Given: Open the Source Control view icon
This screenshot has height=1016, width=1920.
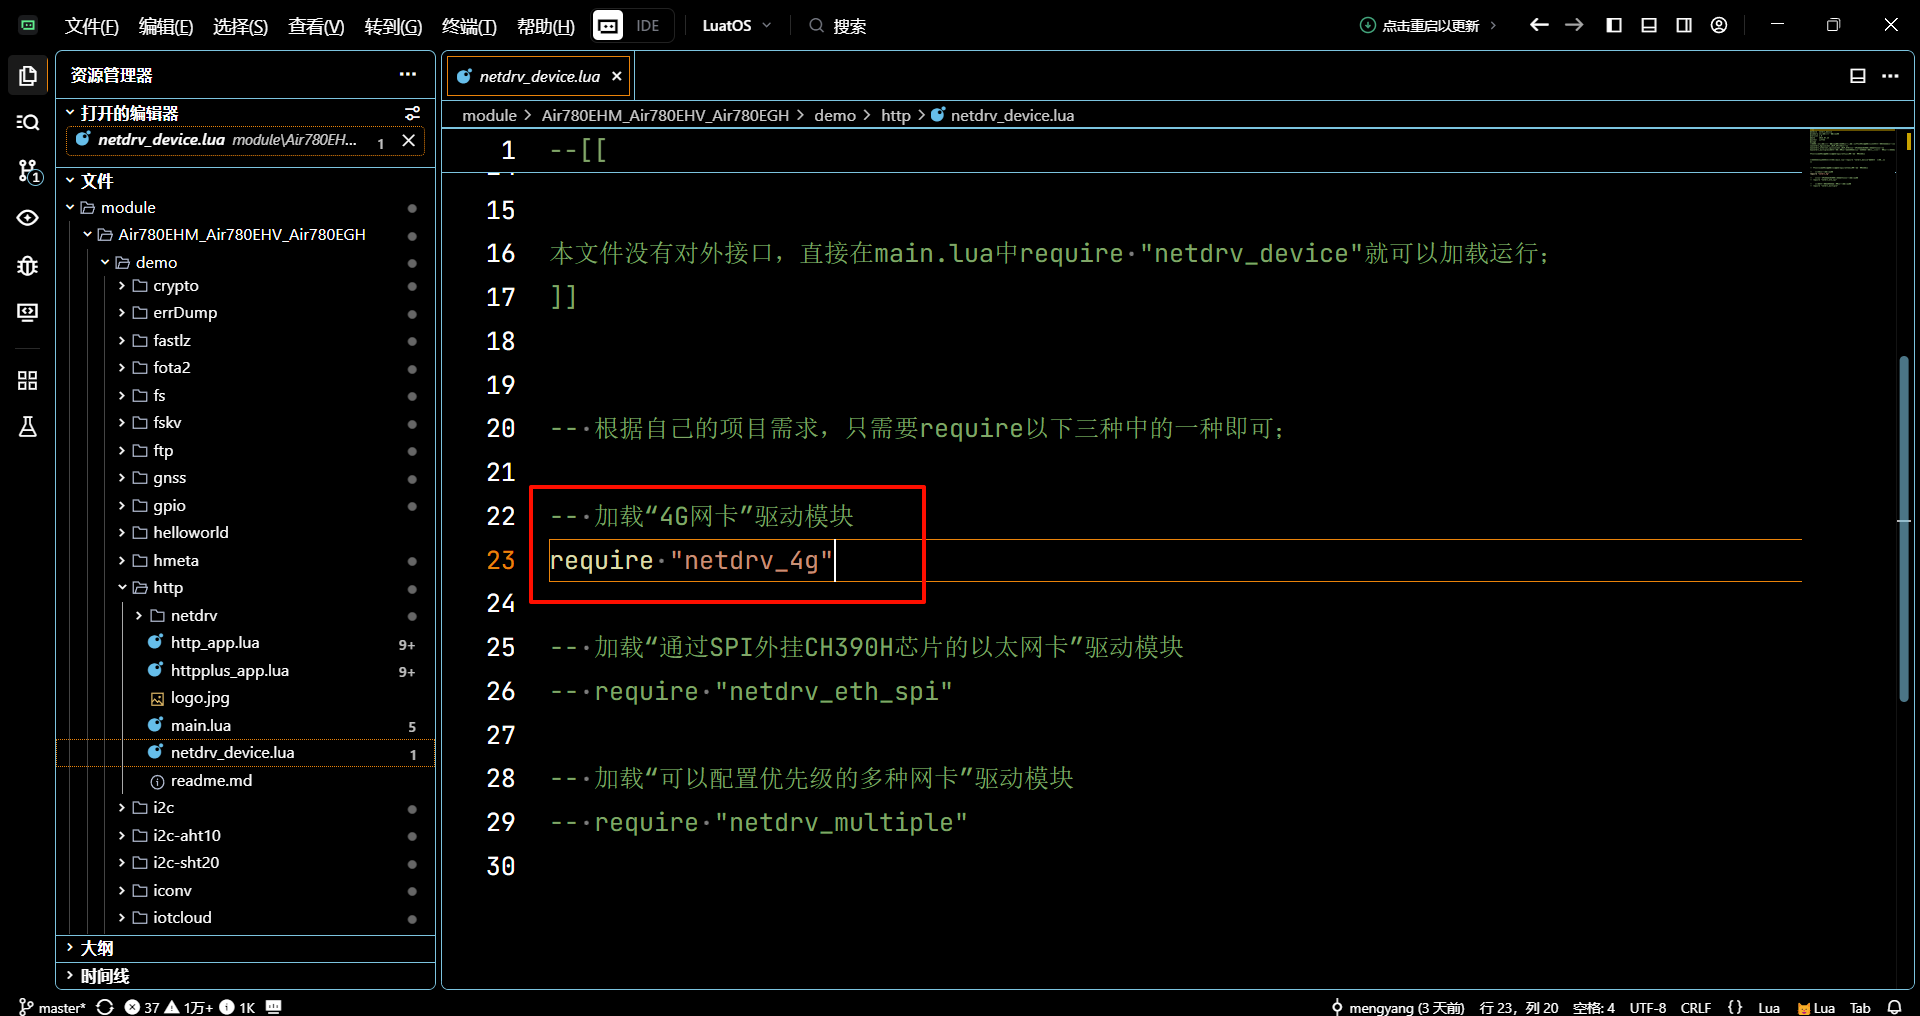Looking at the screenshot, I should pyautogui.click(x=28, y=171).
